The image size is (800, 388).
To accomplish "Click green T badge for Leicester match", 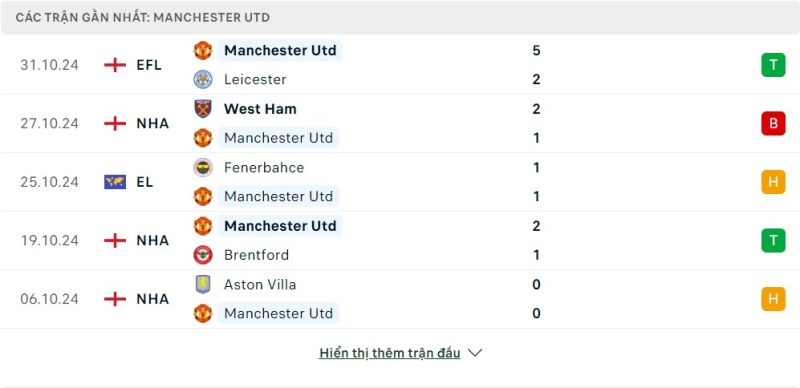I will (773, 65).
